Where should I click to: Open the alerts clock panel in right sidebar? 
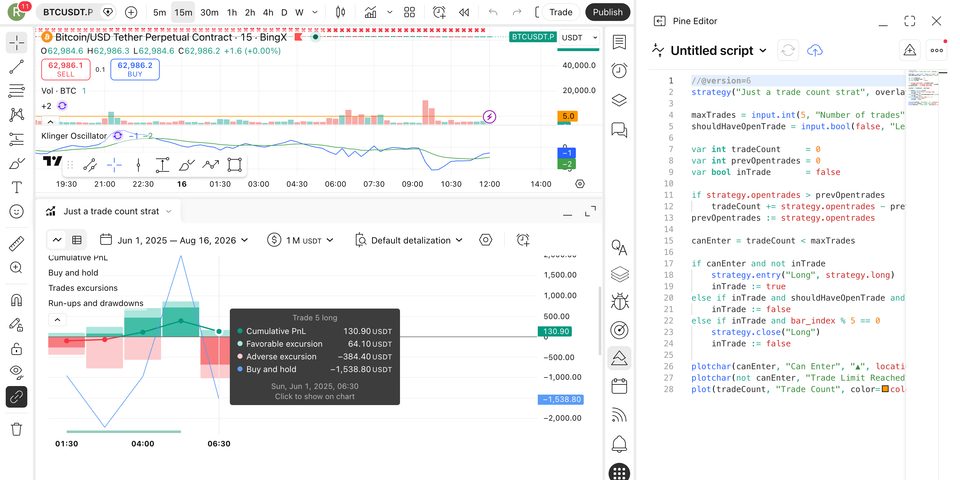coord(619,71)
